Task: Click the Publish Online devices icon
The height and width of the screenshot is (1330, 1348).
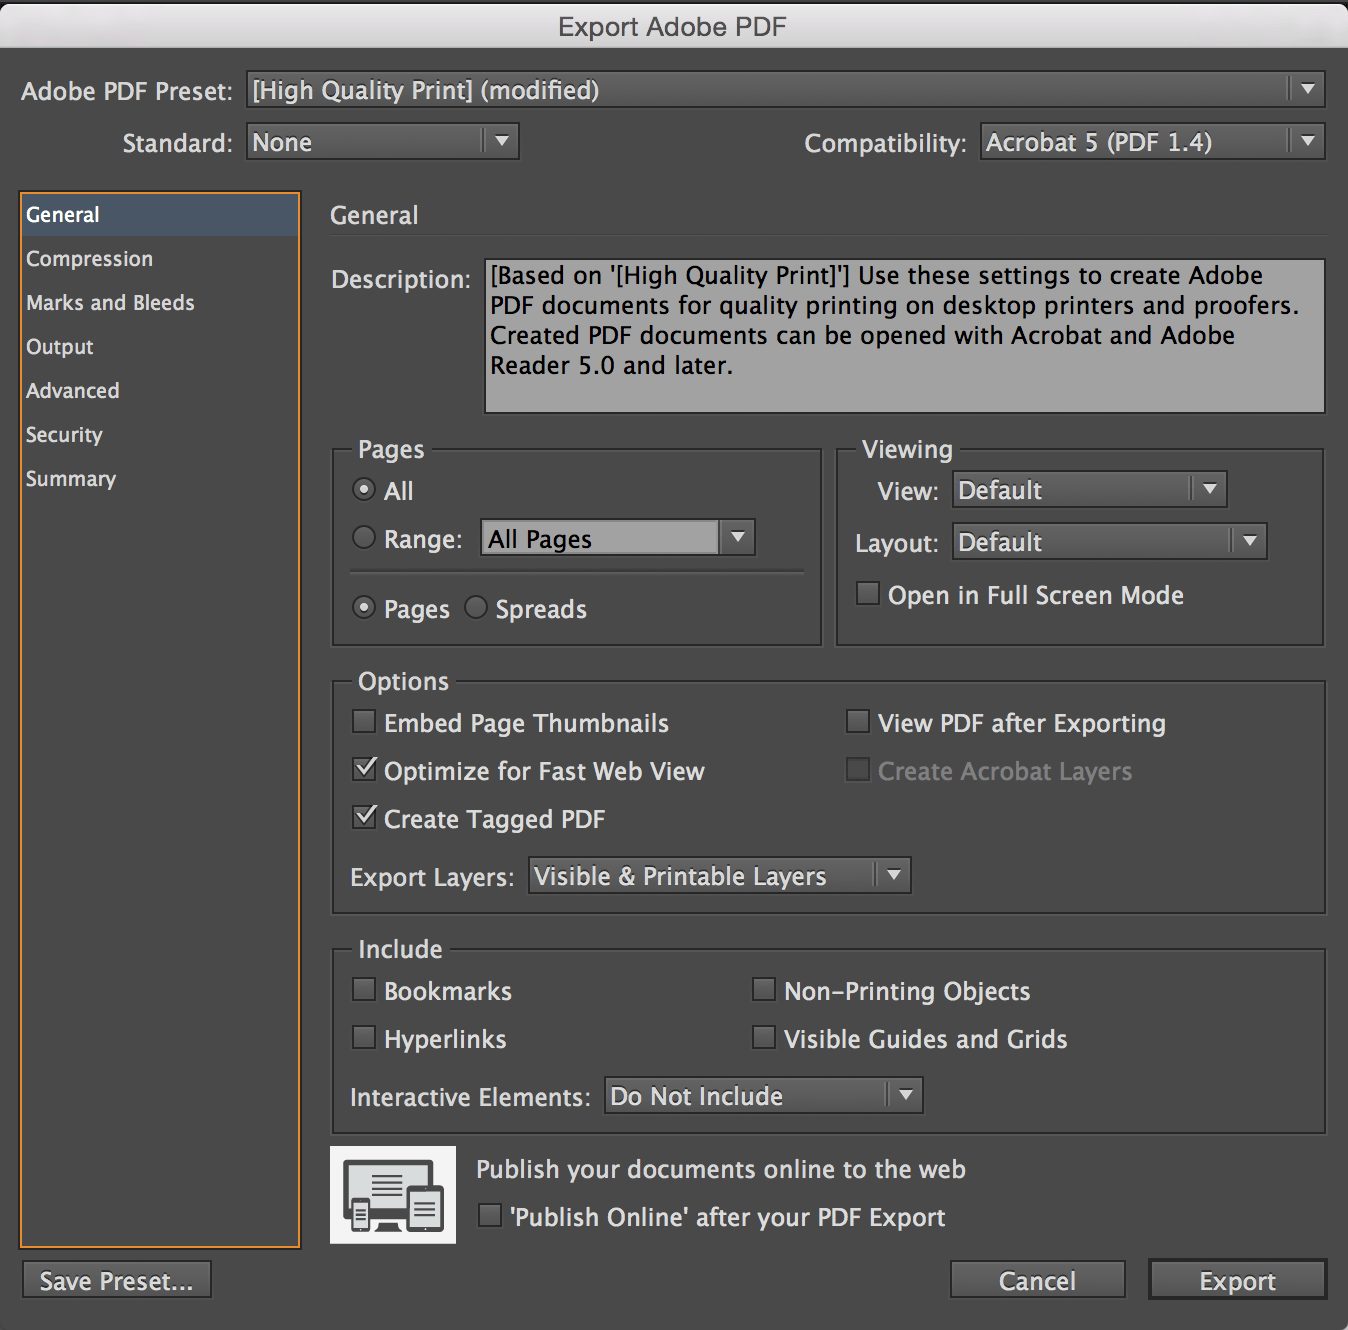Action: pos(393,1195)
